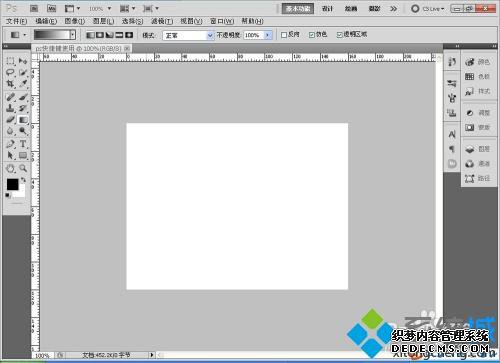The image size is (500, 363).
Task: Open the Screen Mode dropdown
Action: (x=151, y=8)
